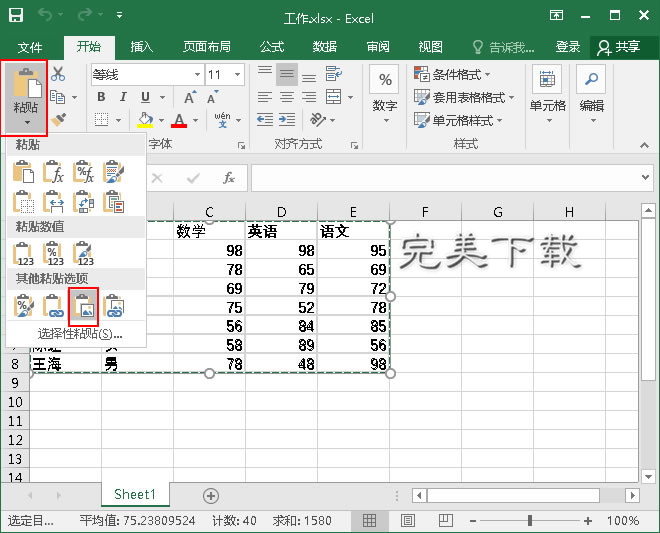Viewport: 660px width, 533px height.
Task: Click the 共享 share button
Action: tap(619, 47)
